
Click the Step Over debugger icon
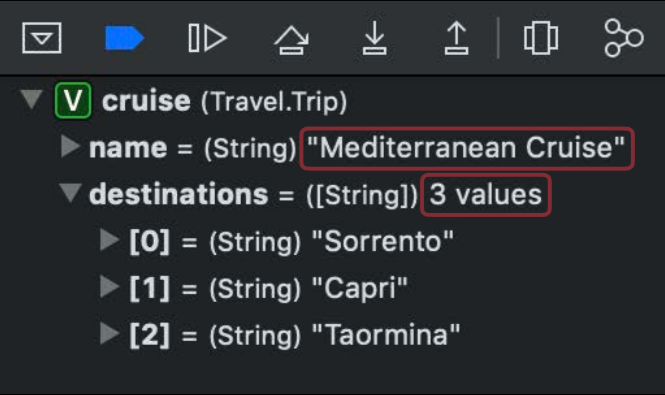point(291,40)
